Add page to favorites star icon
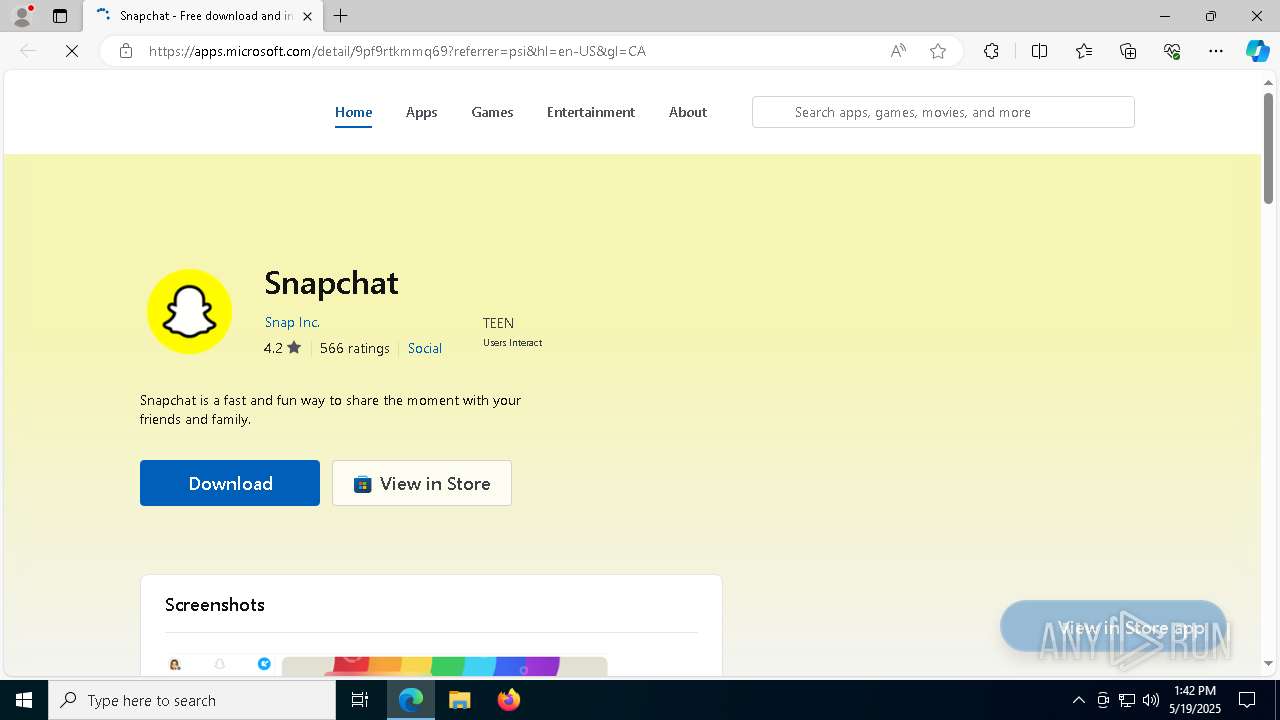Viewport: 1280px width, 720px height. 938,51
